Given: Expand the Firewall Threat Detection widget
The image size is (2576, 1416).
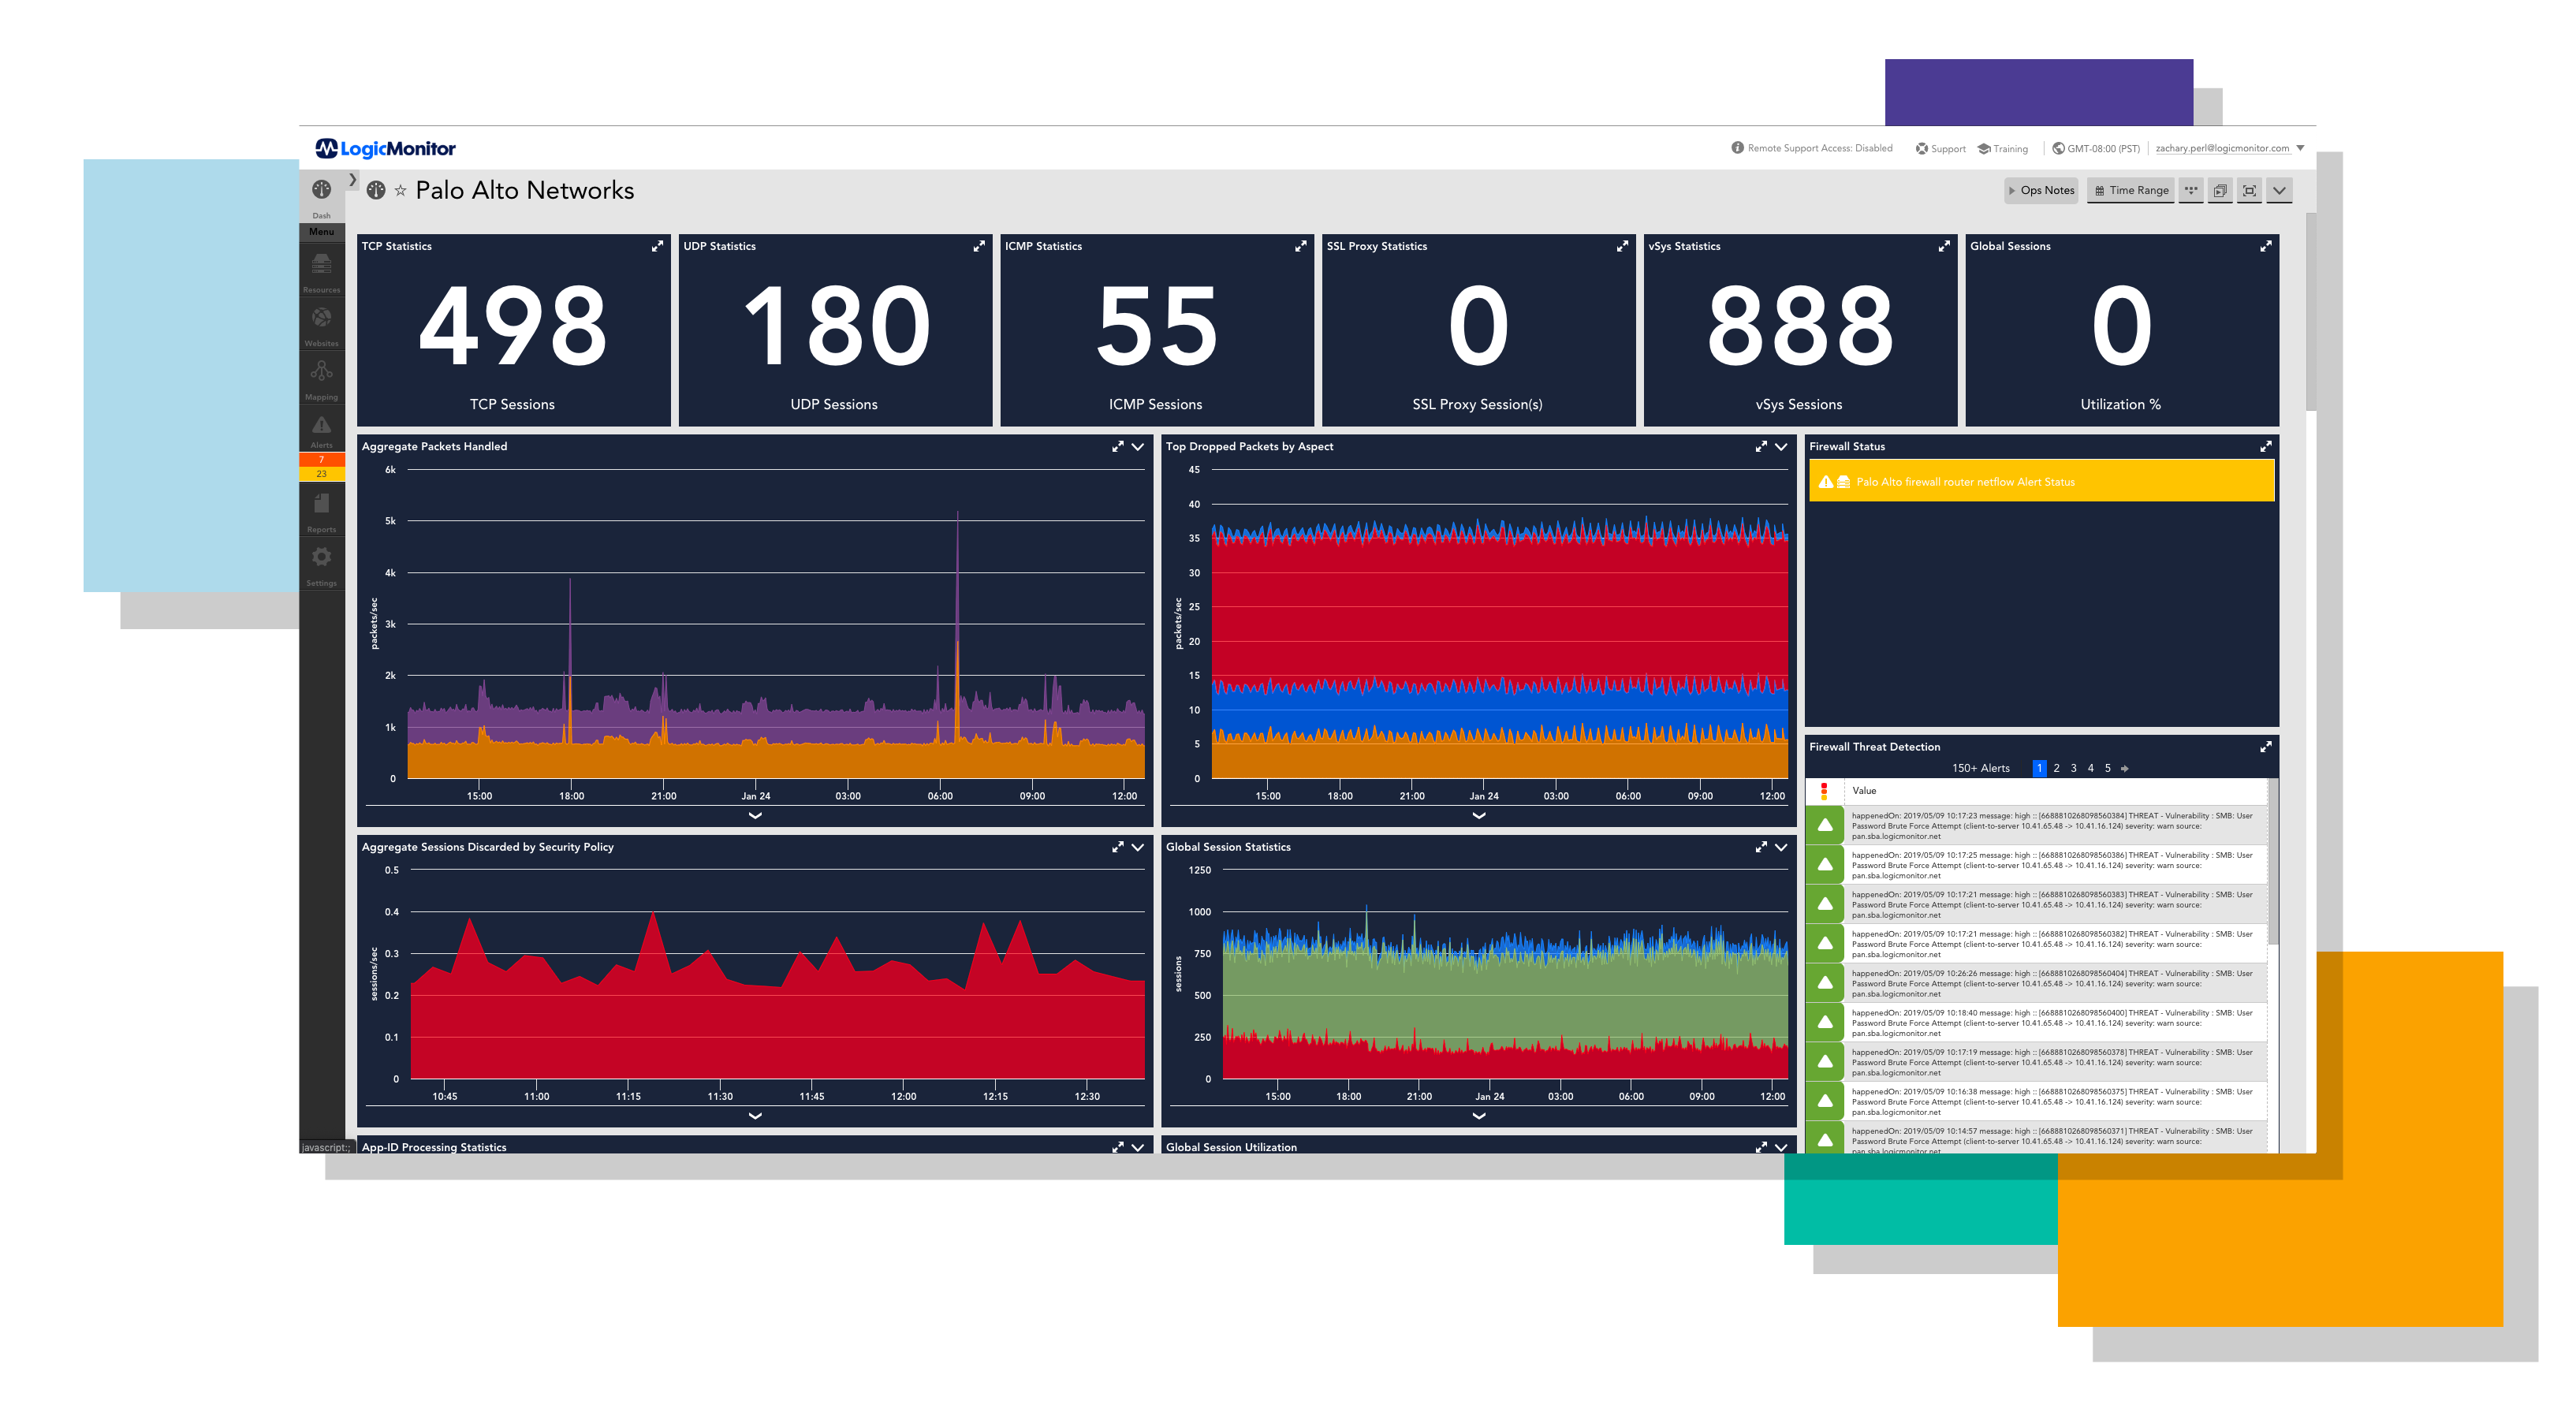Looking at the screenshot, I should 2266,747.
